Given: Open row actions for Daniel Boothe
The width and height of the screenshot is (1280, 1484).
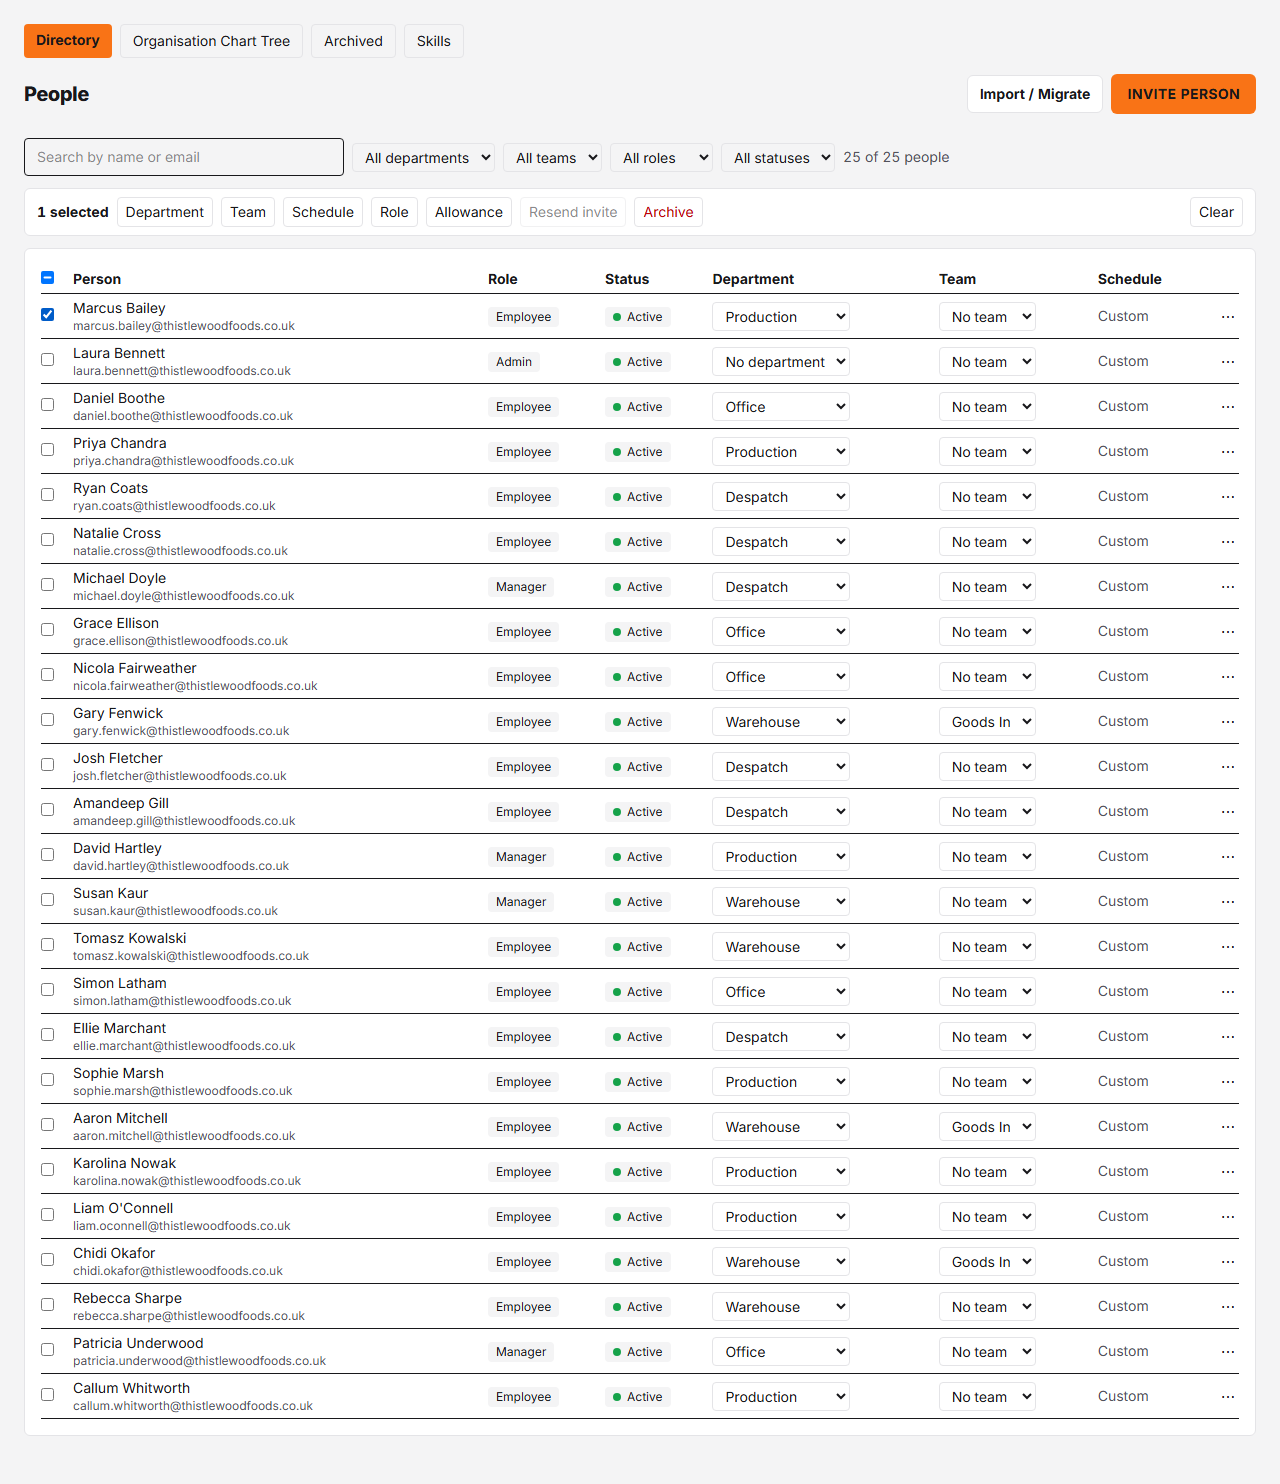Looking at the screenshot, I should tap(1227, 407).
